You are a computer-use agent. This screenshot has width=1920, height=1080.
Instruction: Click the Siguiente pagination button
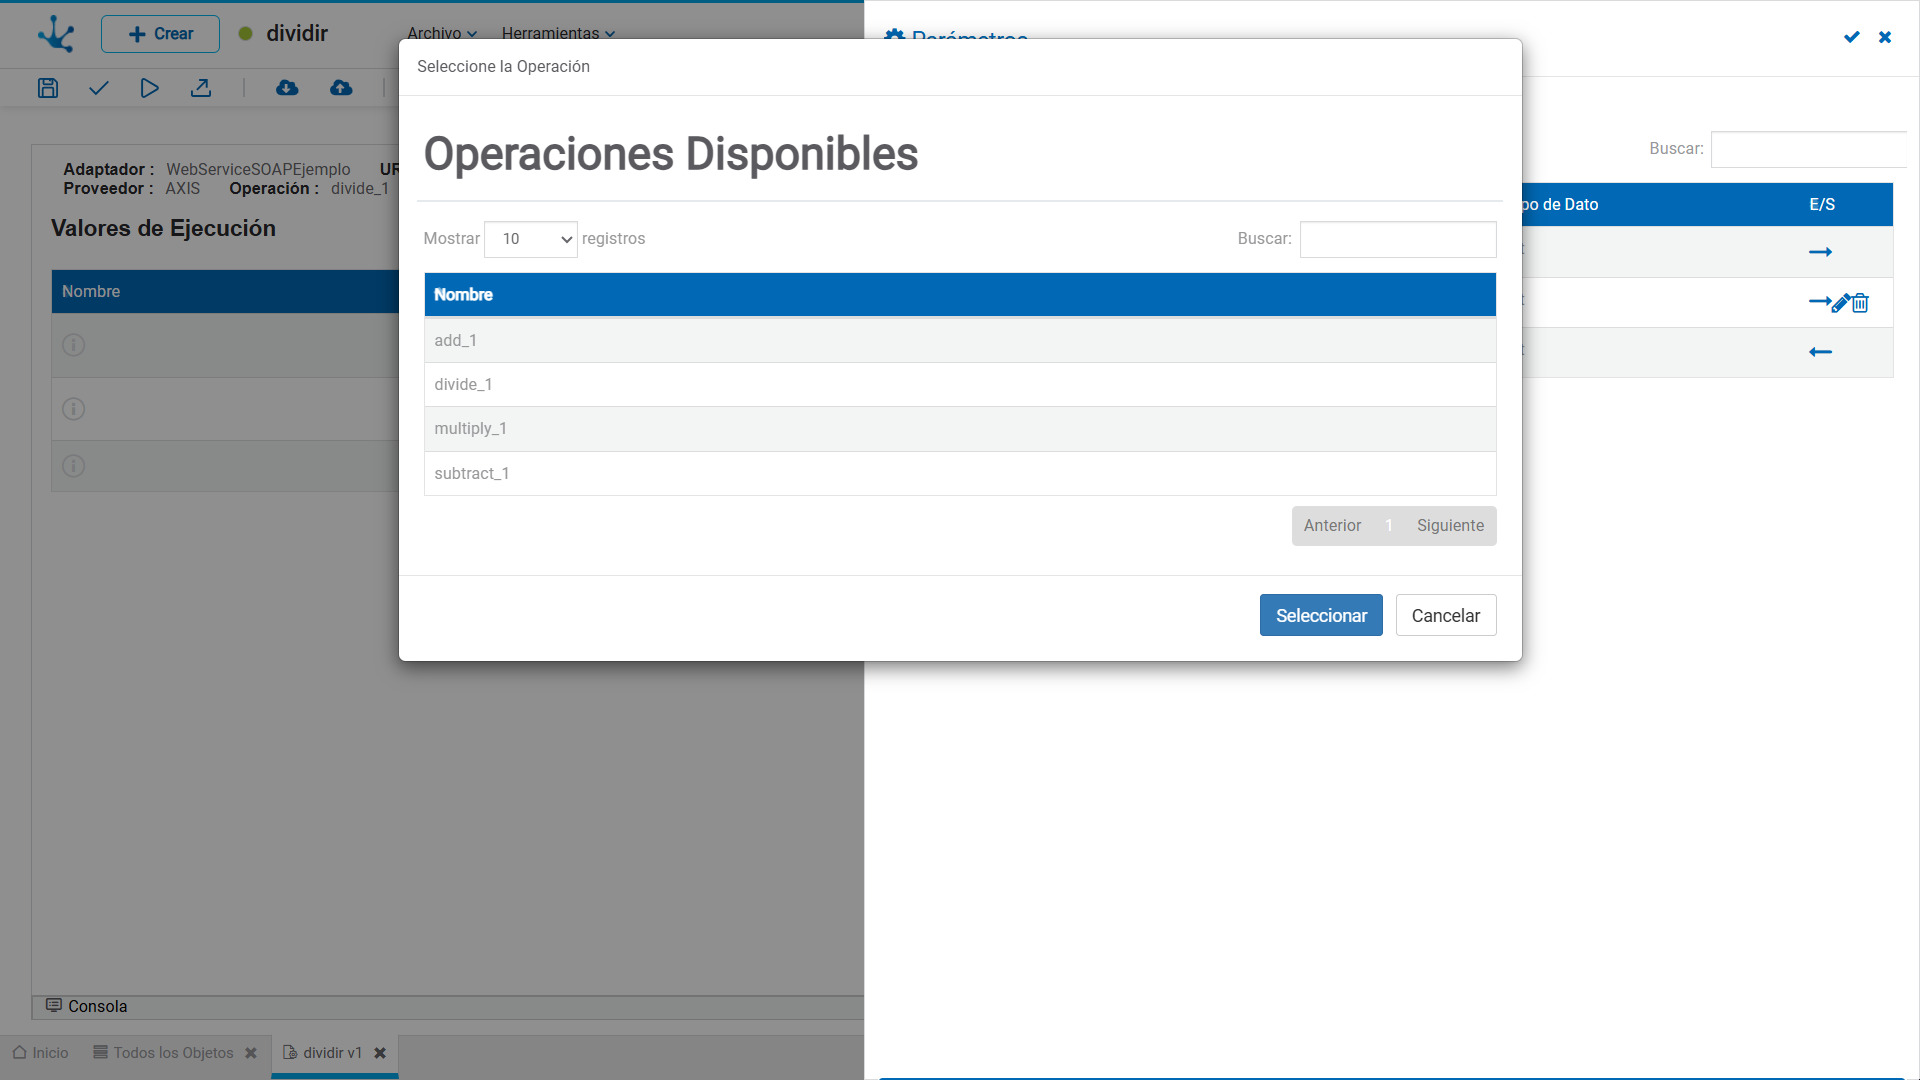1450,526
